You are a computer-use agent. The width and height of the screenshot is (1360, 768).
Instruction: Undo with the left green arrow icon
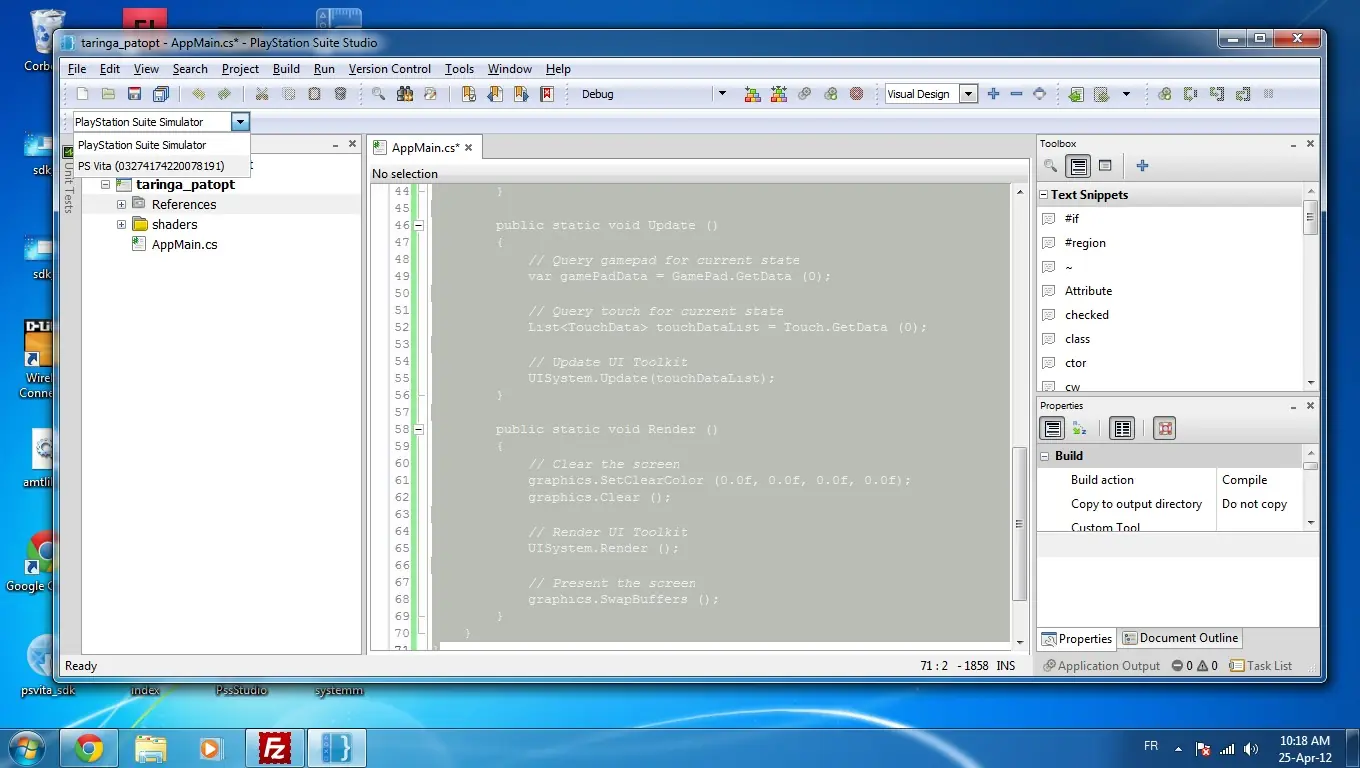pos(198,94)
